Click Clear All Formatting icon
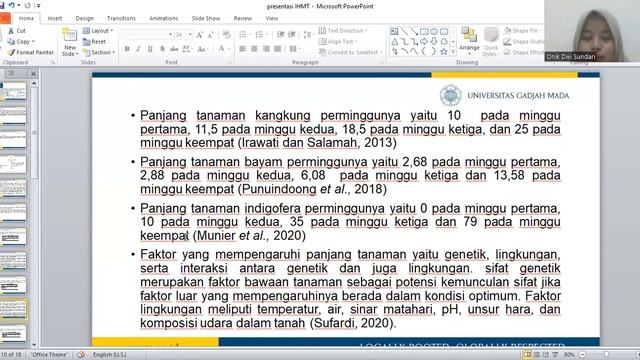This screenshot has width=640, height=360. [x=227, y=35]
